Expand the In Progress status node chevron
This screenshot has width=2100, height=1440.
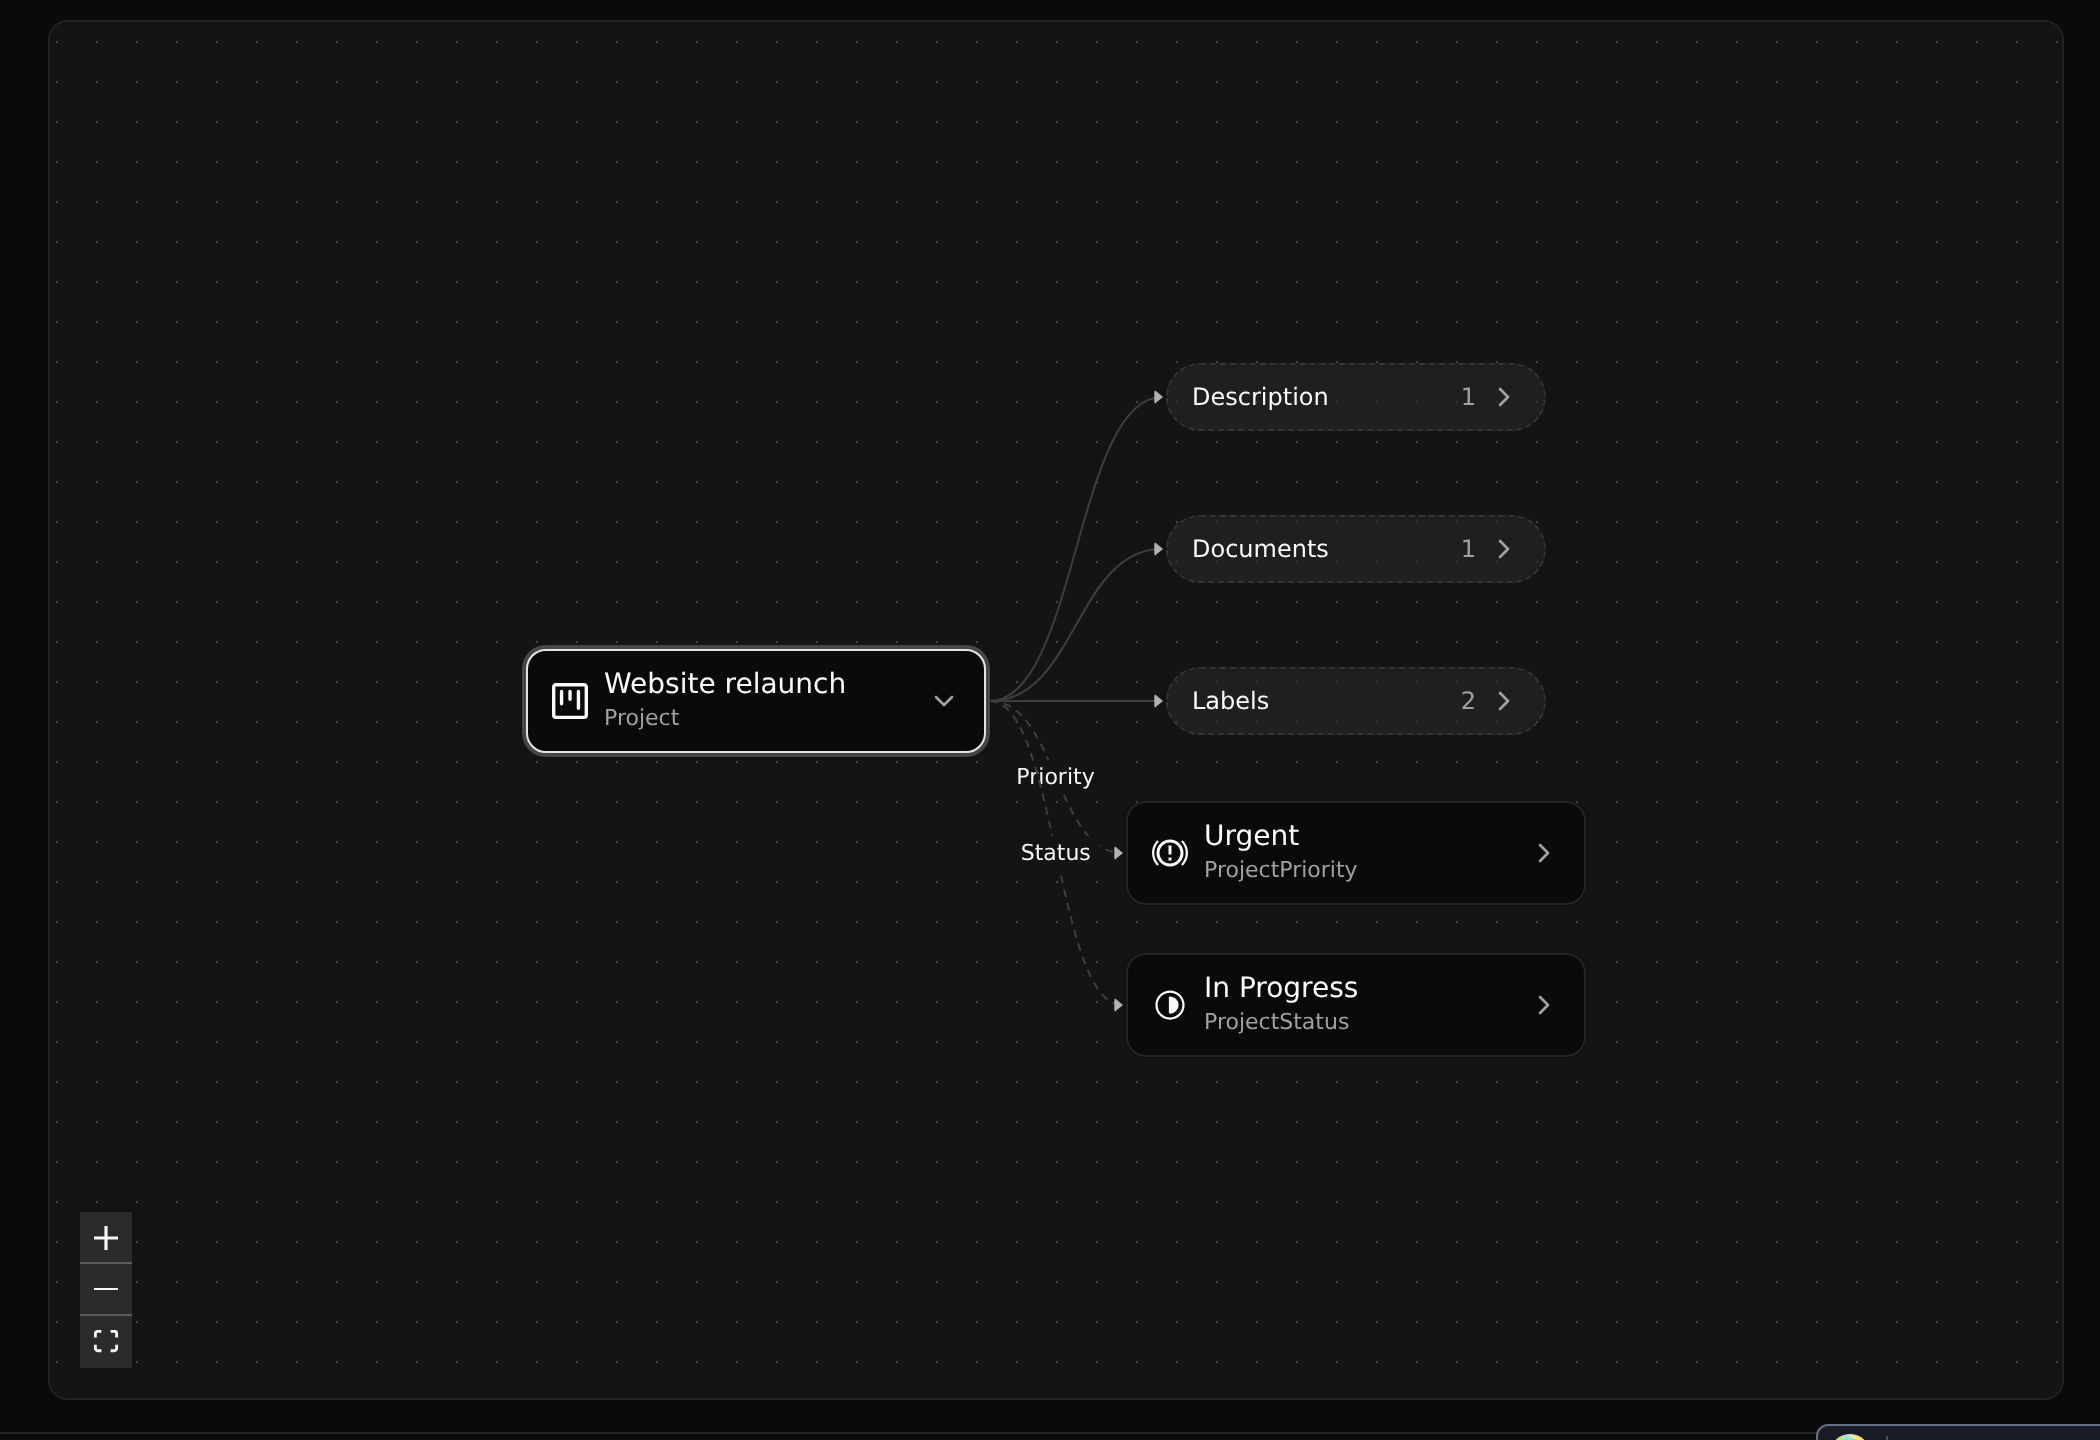pyautogui.click(x=1544, y=1005)
